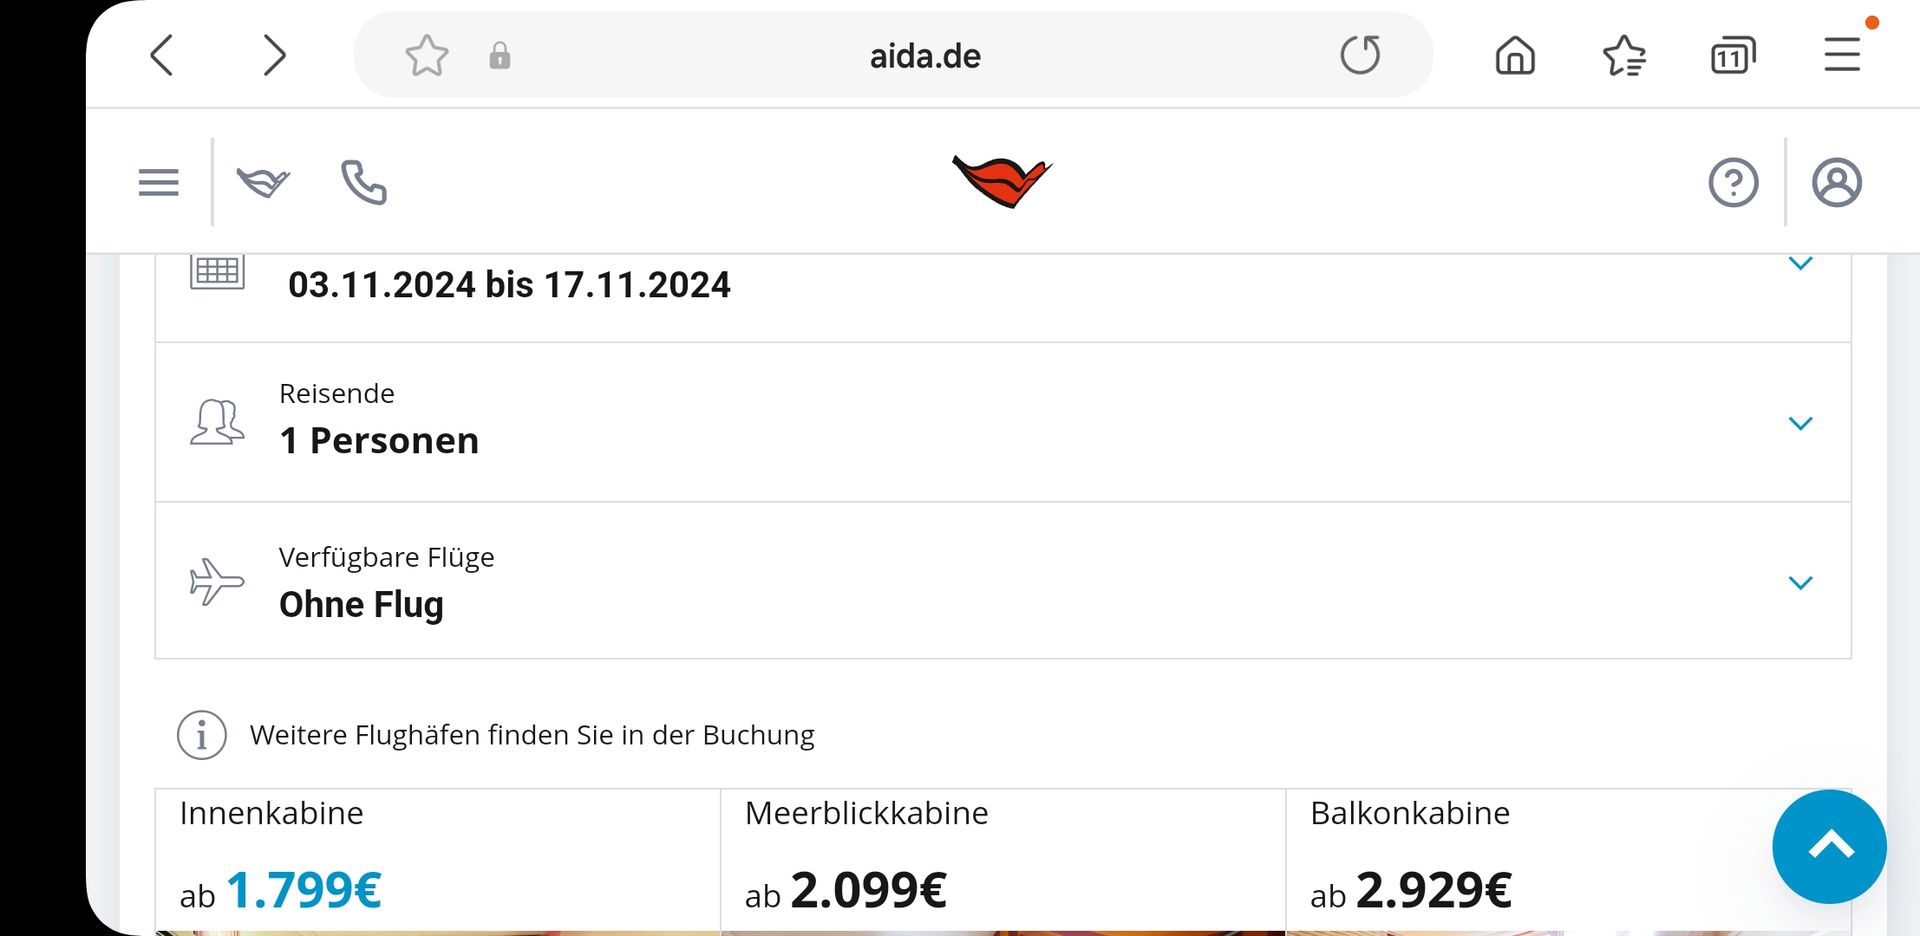Open the help question mark icon
Viewport: 1920px width, 936px height.
pyautogui.click(x=1733, y=183)
